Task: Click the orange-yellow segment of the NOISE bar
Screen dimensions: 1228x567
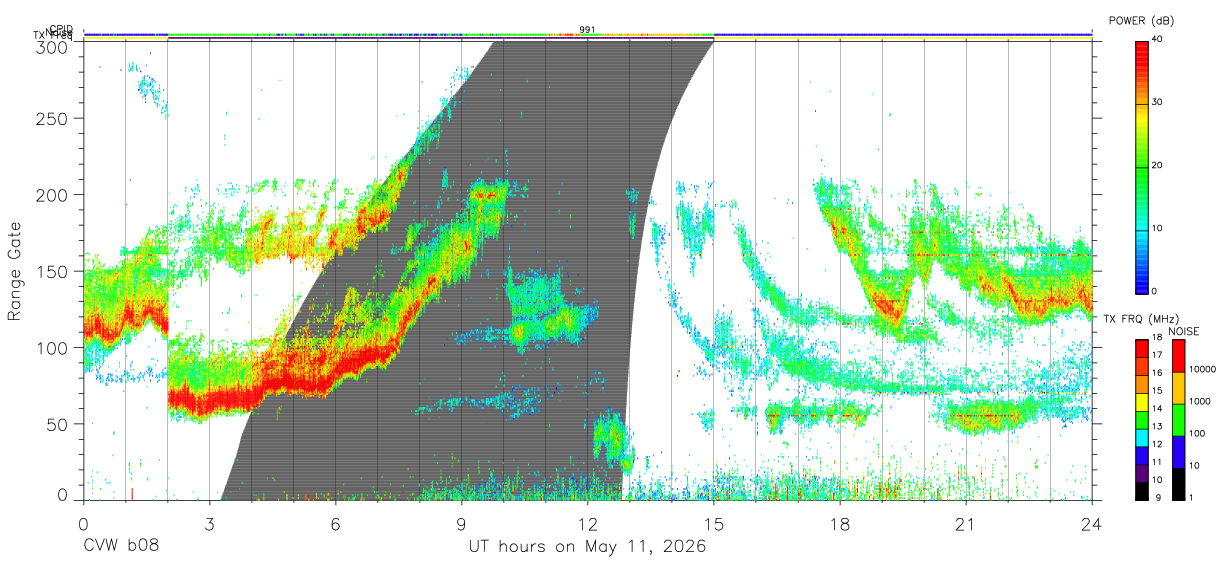Action: point(1177,386)
